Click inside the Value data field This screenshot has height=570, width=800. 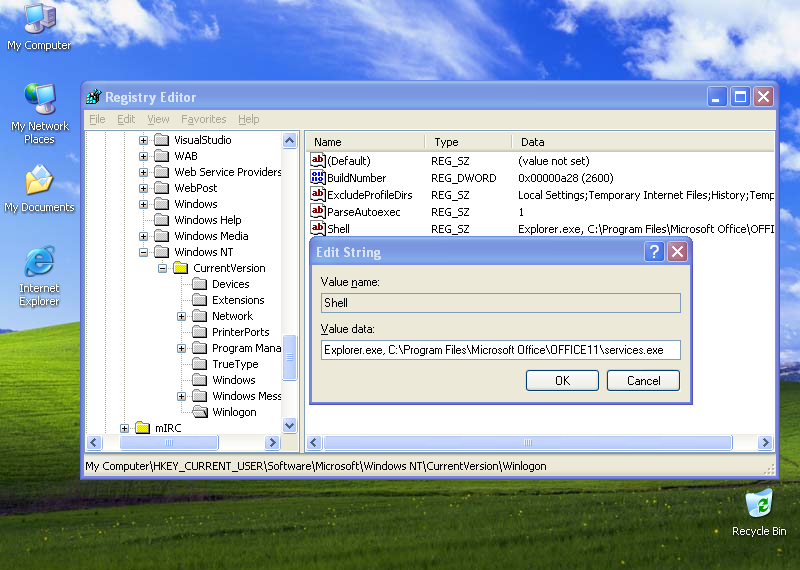point(501,350)
